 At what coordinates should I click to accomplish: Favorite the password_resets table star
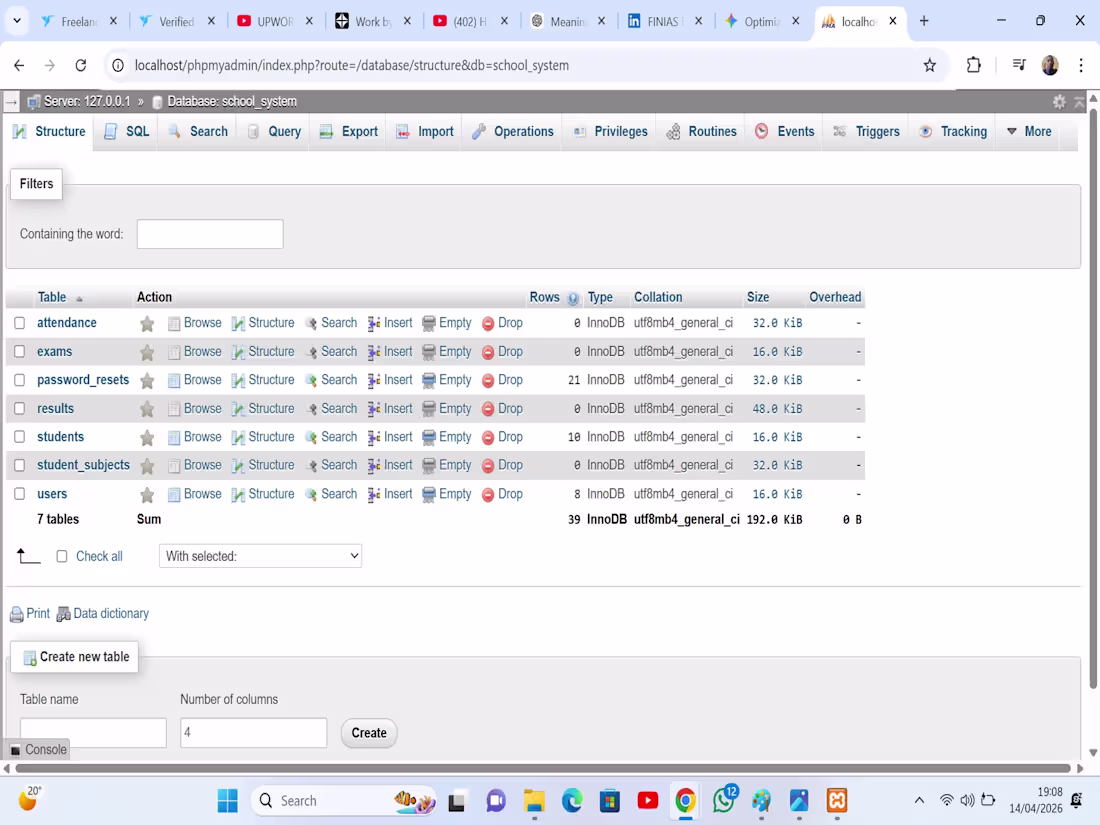pyautogui.click(x=147, y=380)
